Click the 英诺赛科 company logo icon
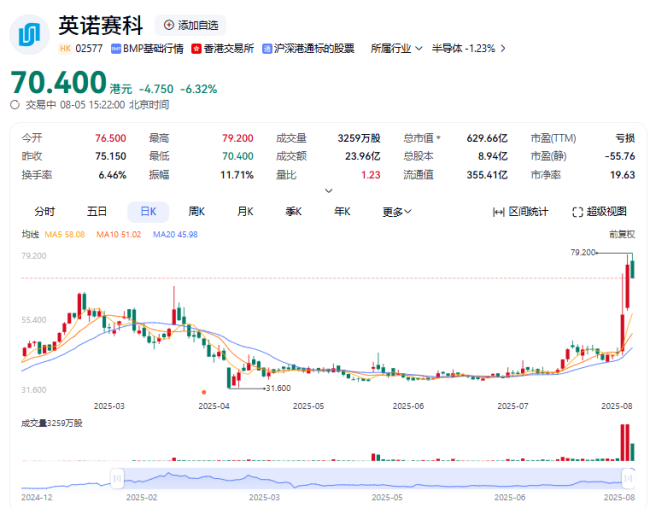650x508 pixels. point(29,33)
